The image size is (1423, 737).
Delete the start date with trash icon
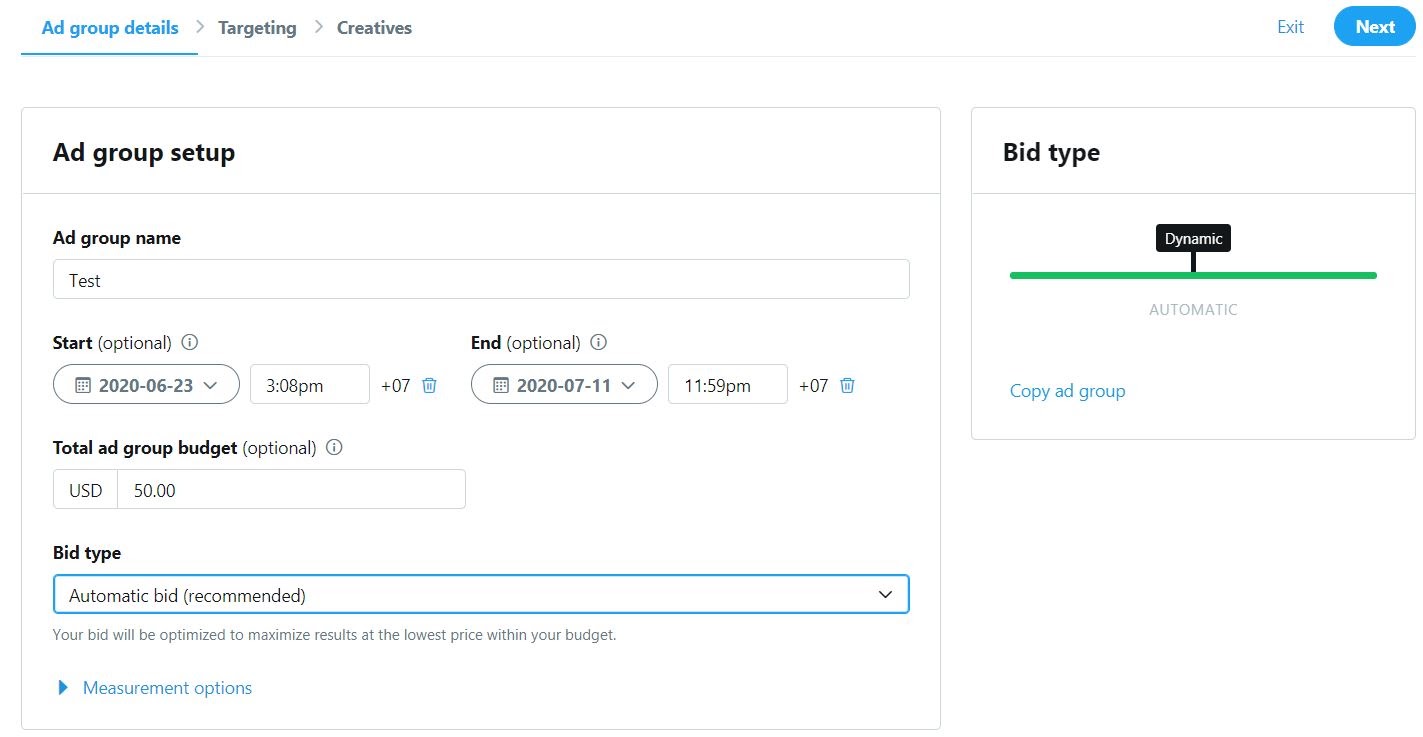[430, 385]
